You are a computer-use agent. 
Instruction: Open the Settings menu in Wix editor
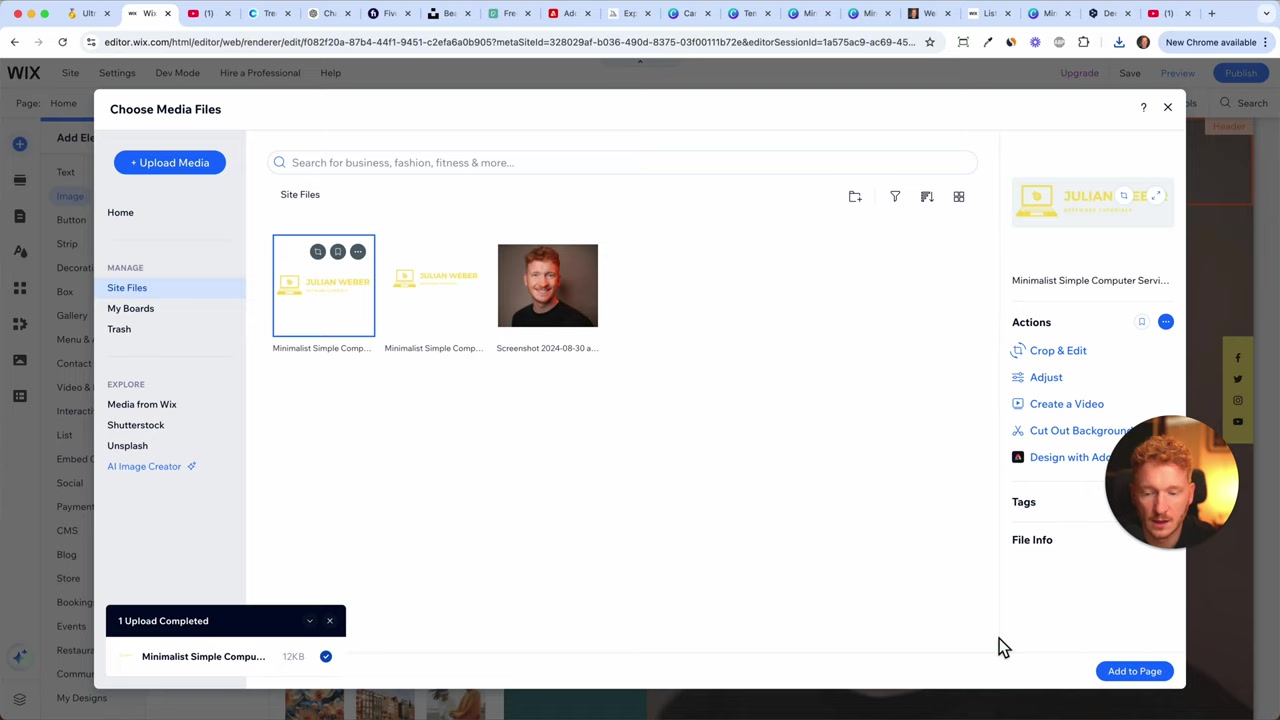117,73
